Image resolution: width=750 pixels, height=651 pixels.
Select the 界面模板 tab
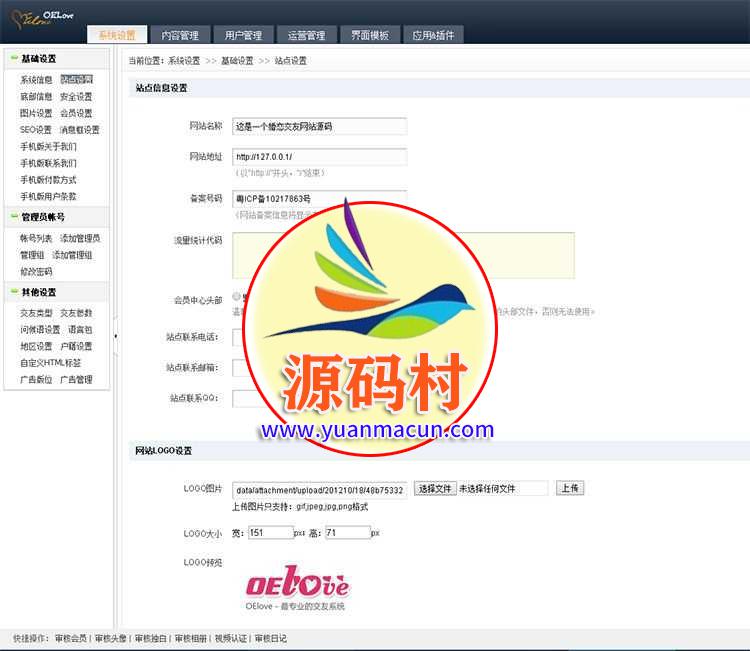click(x=370, y=35)
